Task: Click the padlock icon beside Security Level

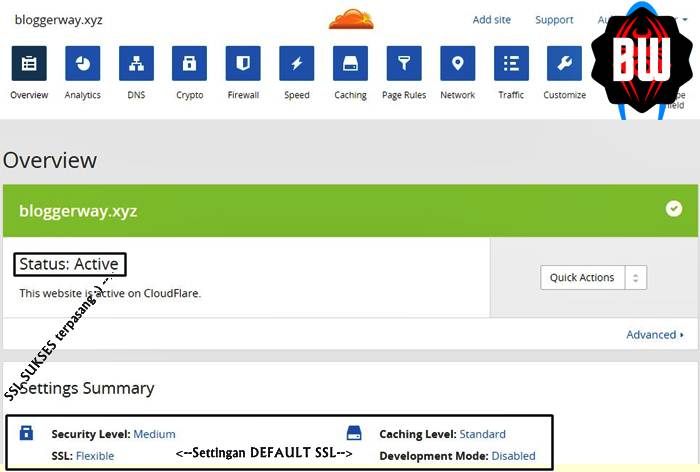Action: [26, 433]
